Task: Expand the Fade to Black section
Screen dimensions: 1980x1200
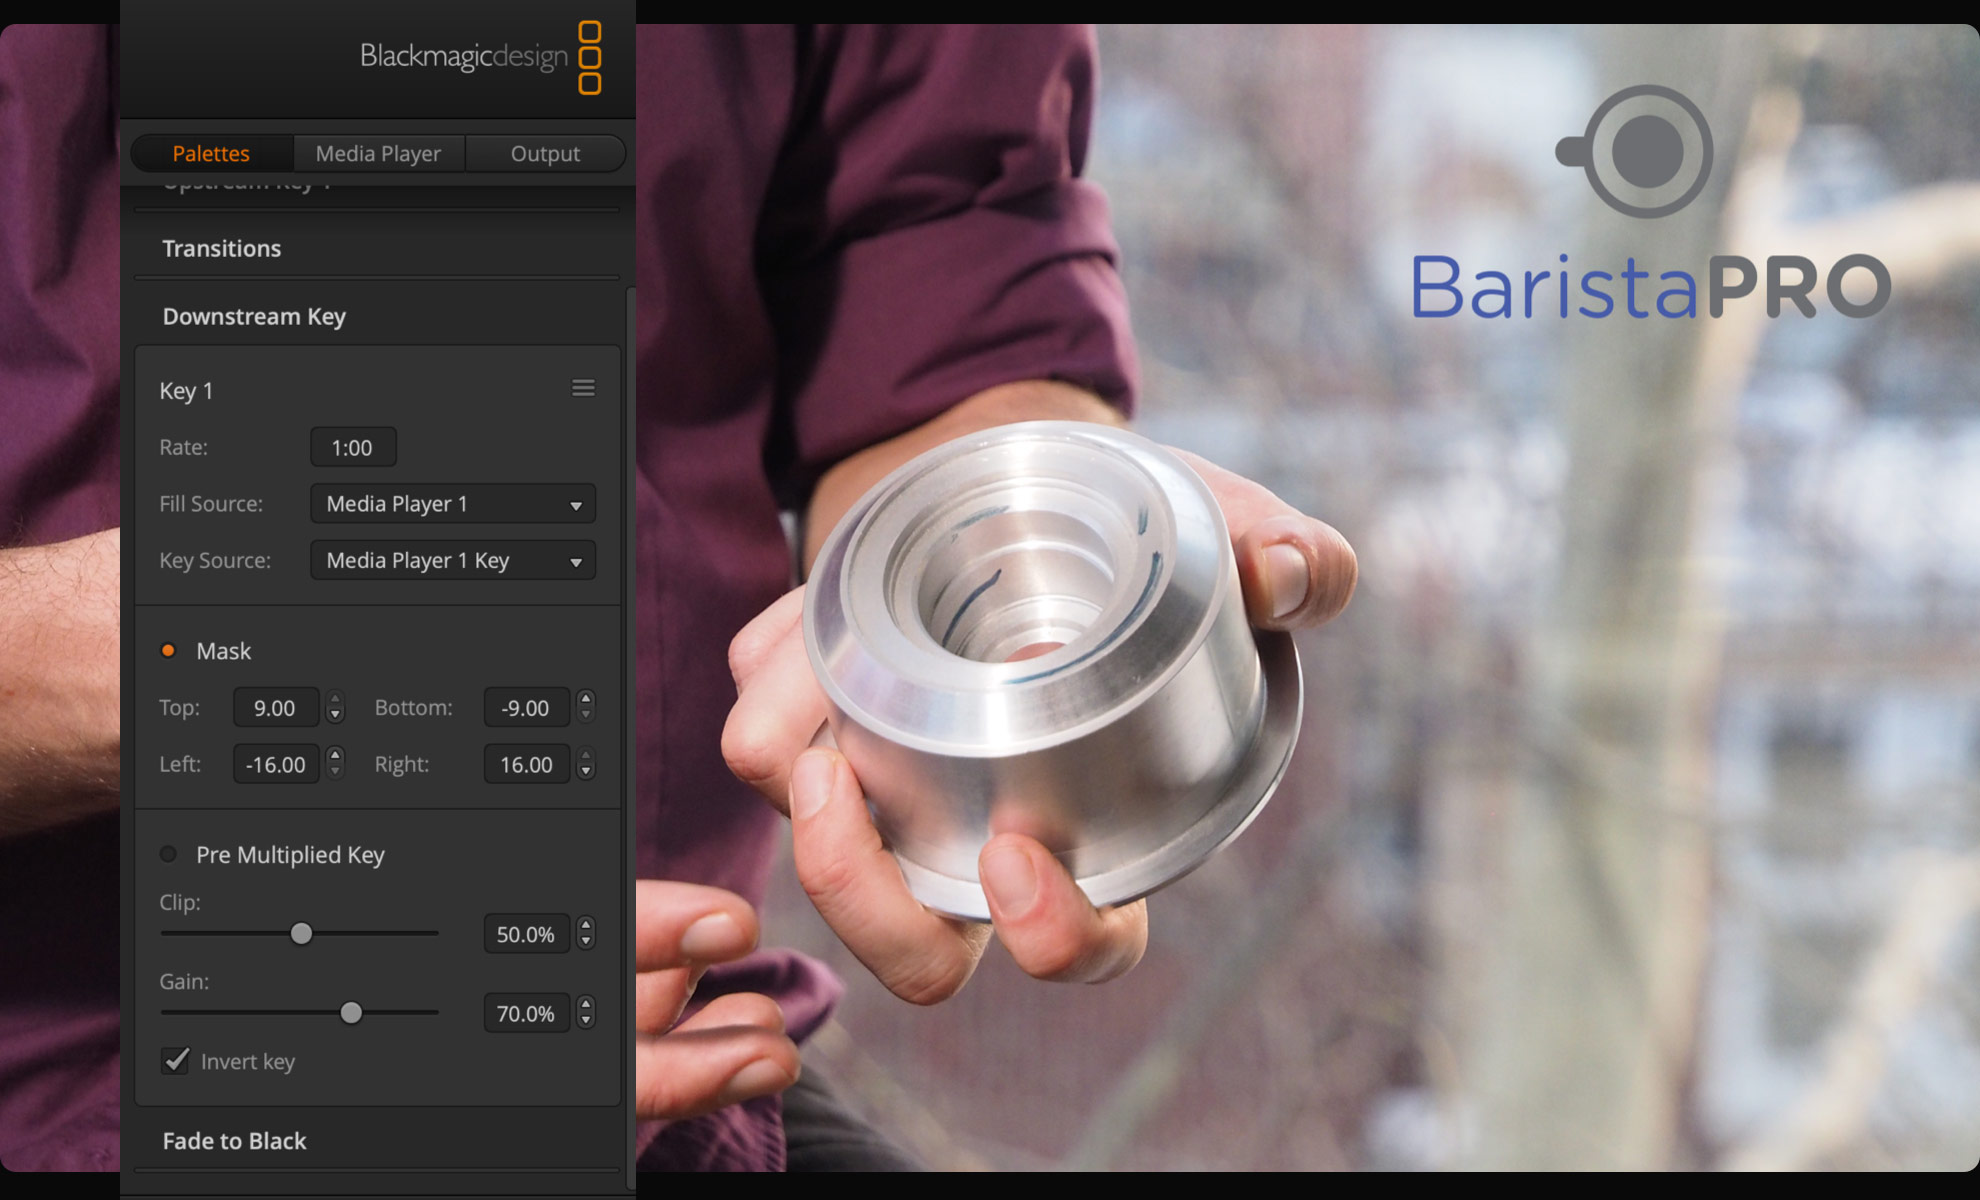Action: point(234,1141)
